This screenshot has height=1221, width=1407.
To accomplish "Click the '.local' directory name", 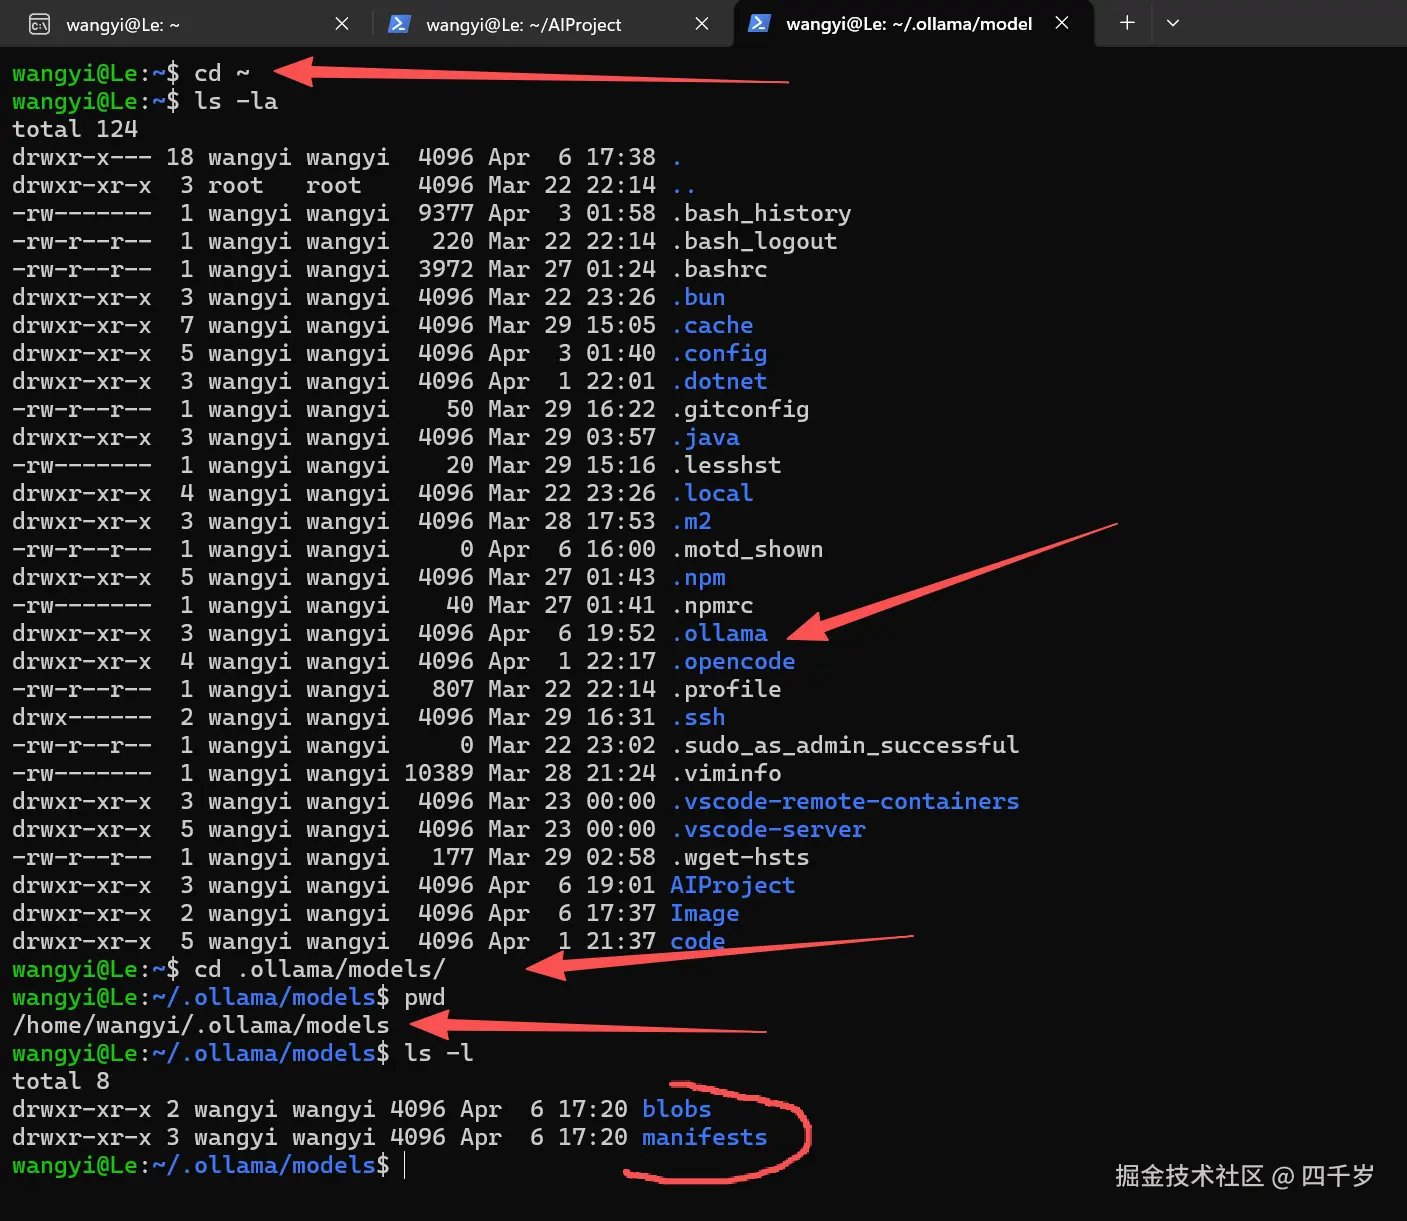I will click(x=712, y=493).
